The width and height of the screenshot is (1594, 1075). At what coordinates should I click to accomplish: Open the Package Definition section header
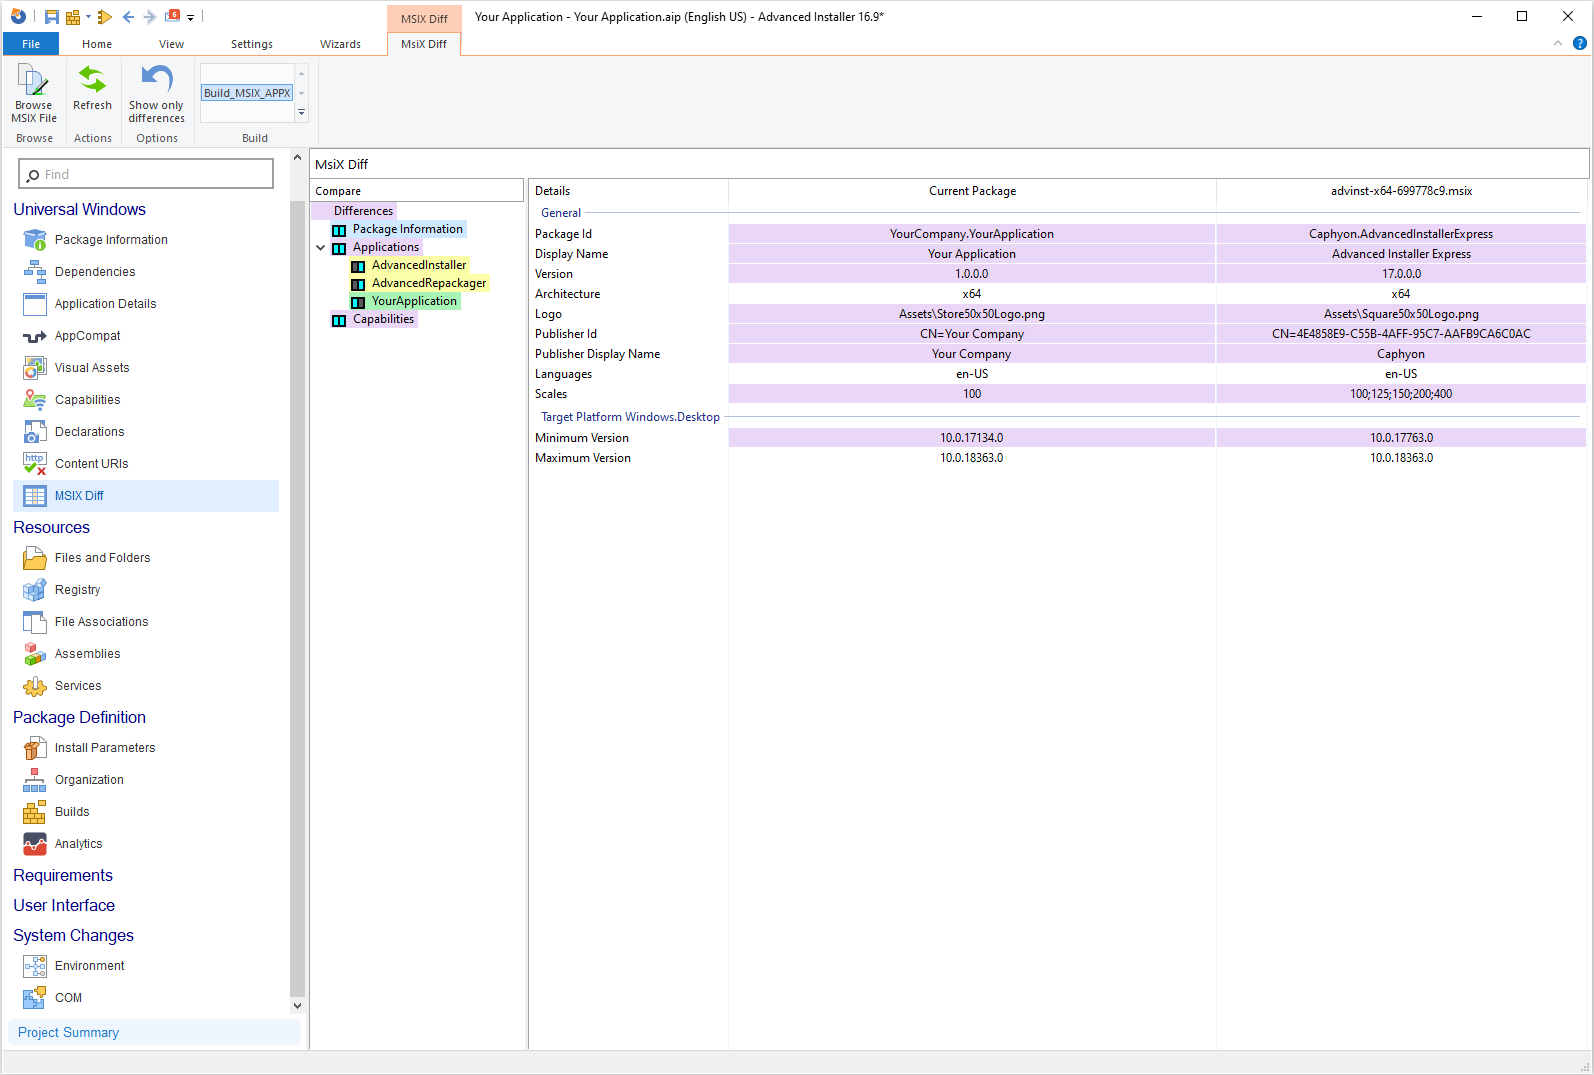(79, 717)
